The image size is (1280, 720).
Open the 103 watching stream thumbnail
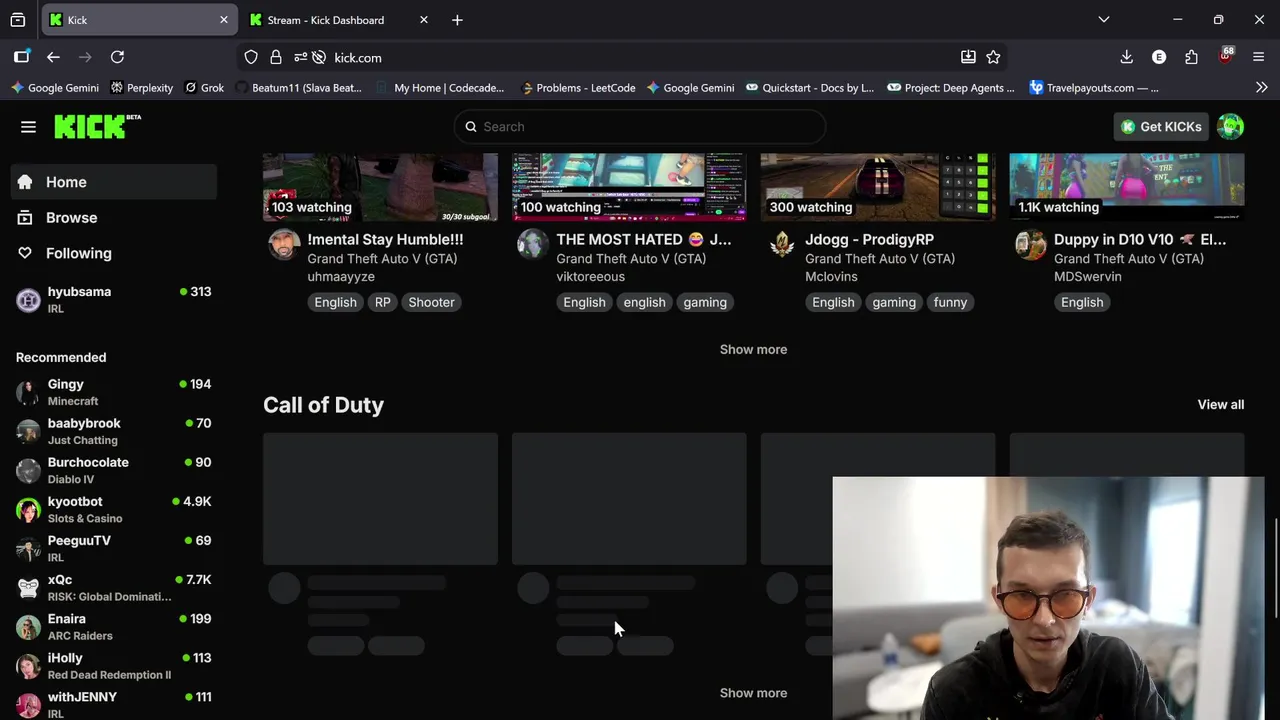click(x=380, y=187)
